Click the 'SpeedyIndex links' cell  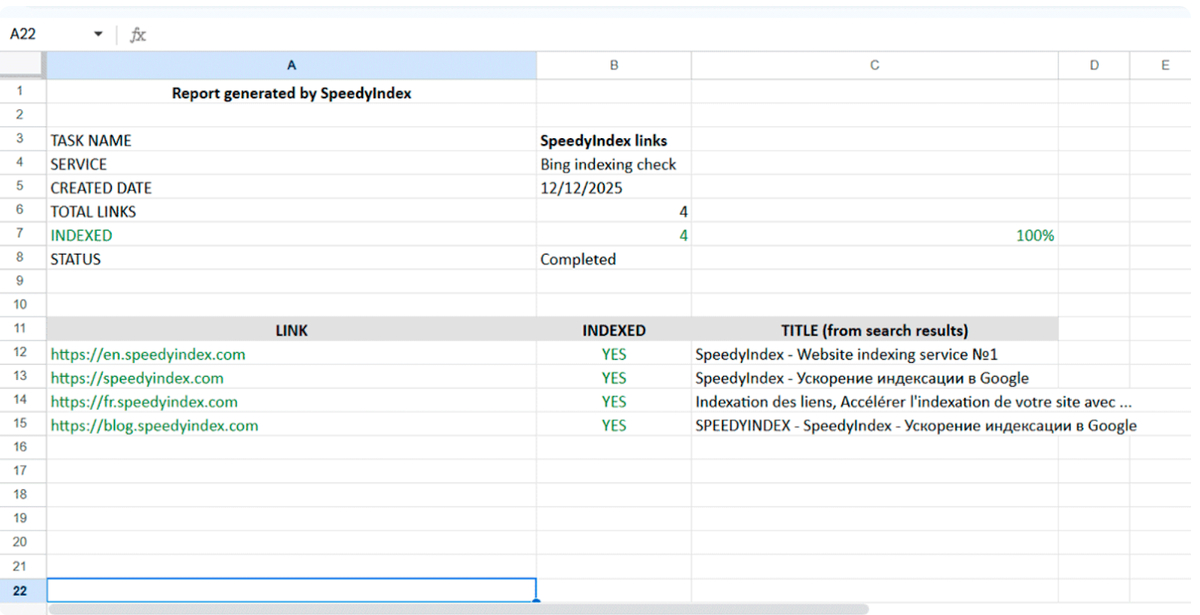click(614, 140)
